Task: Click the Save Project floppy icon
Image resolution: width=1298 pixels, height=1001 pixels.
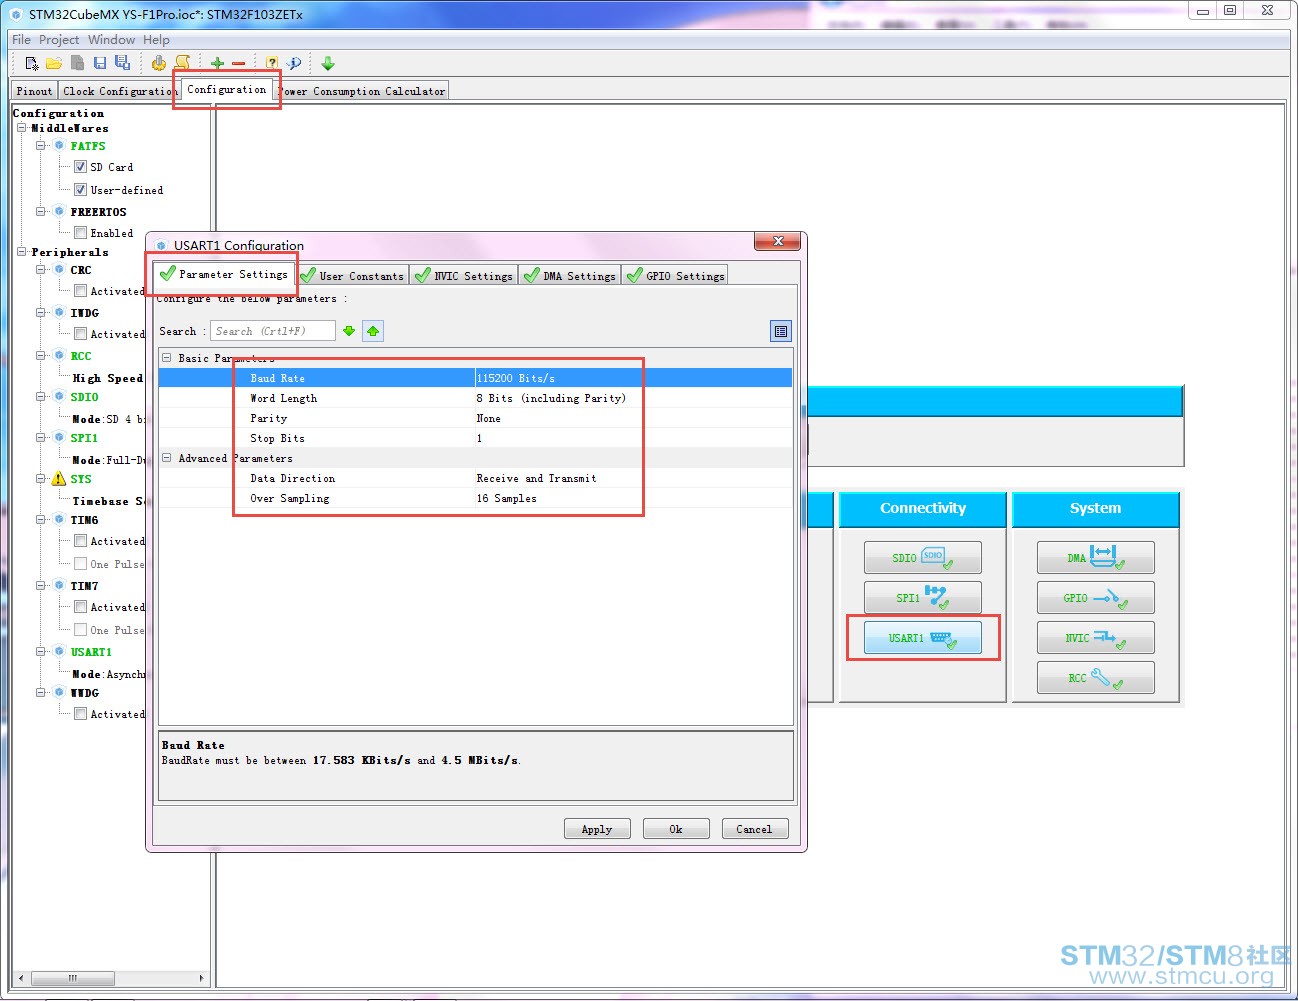Action: click(99, 63)
